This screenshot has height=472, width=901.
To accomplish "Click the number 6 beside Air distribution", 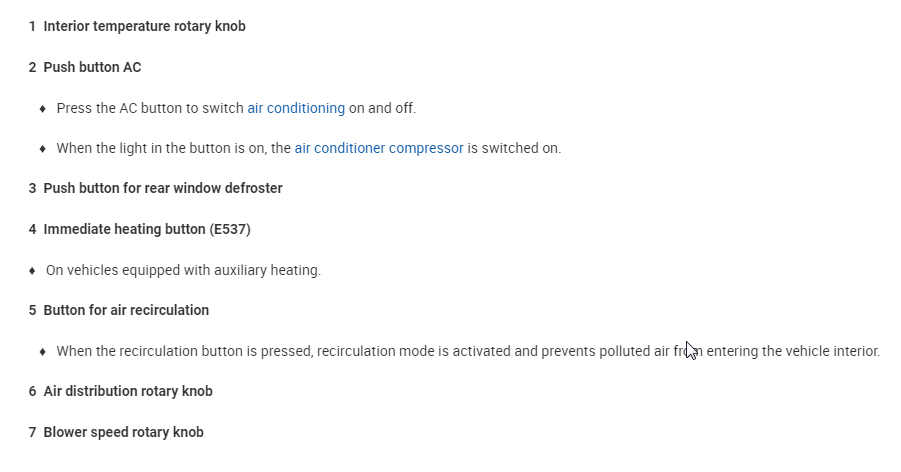I will coord(32,391).
